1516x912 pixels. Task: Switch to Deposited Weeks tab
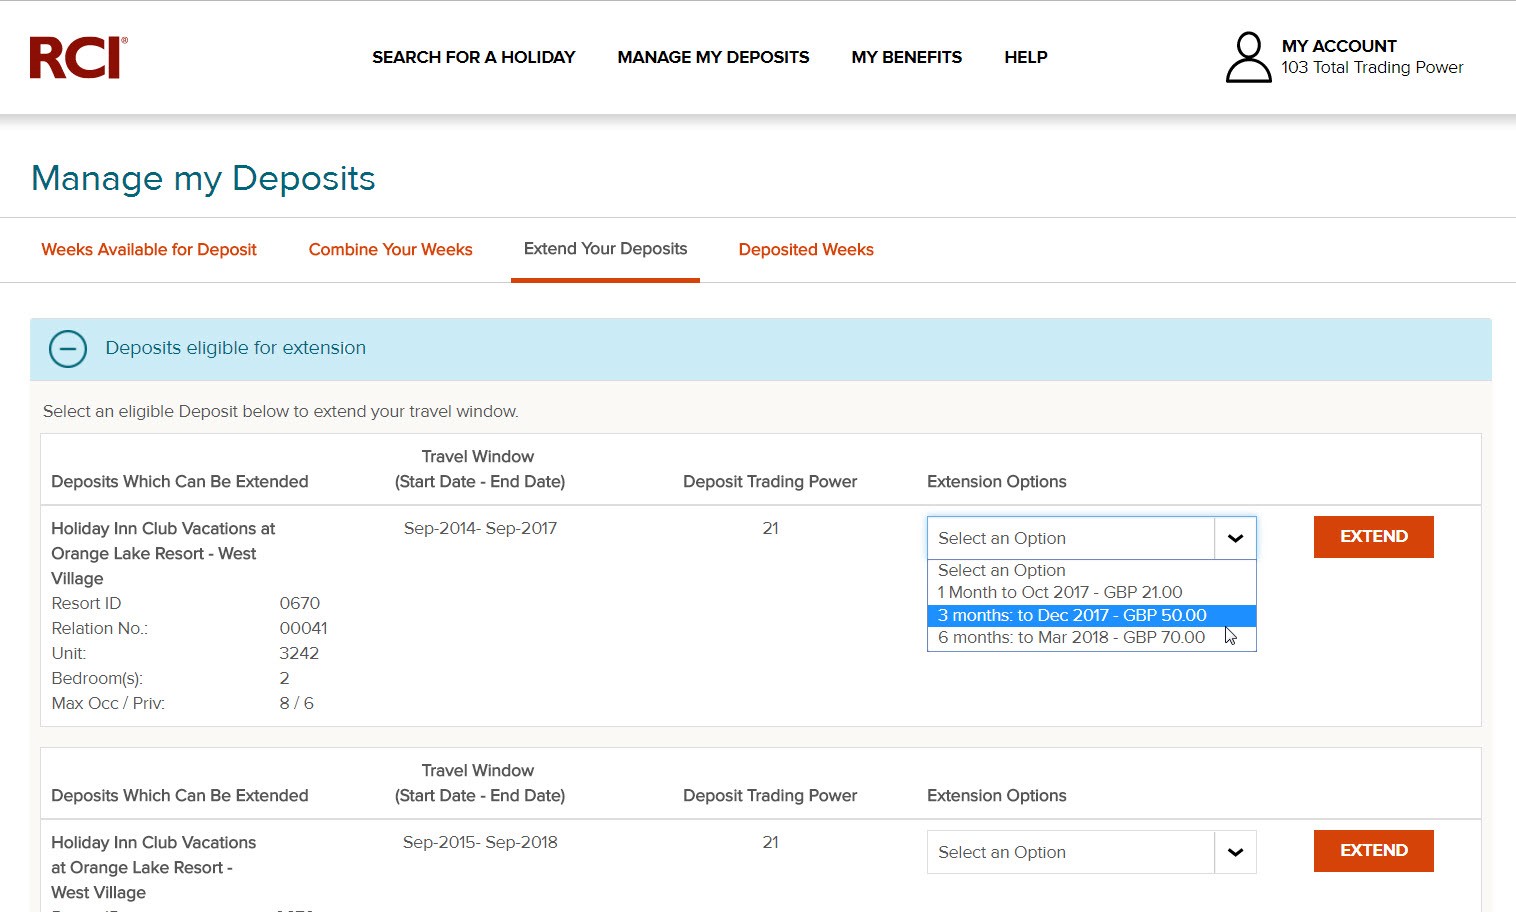click(x=806, y=250)
